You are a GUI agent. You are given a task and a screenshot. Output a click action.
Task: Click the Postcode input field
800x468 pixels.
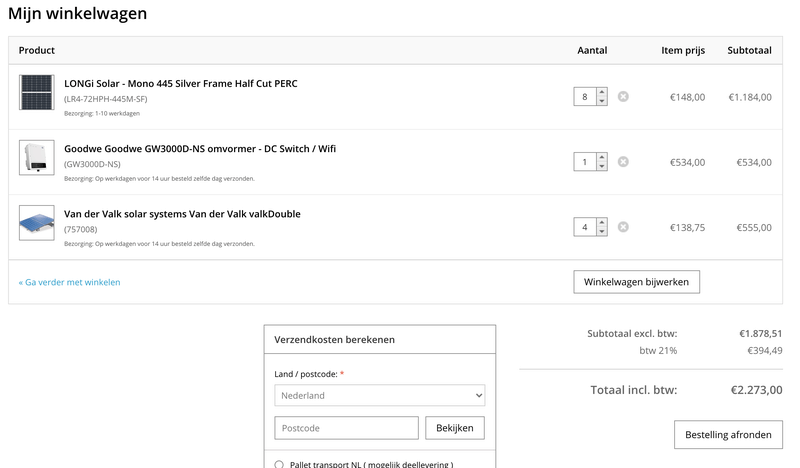point(346,428)
